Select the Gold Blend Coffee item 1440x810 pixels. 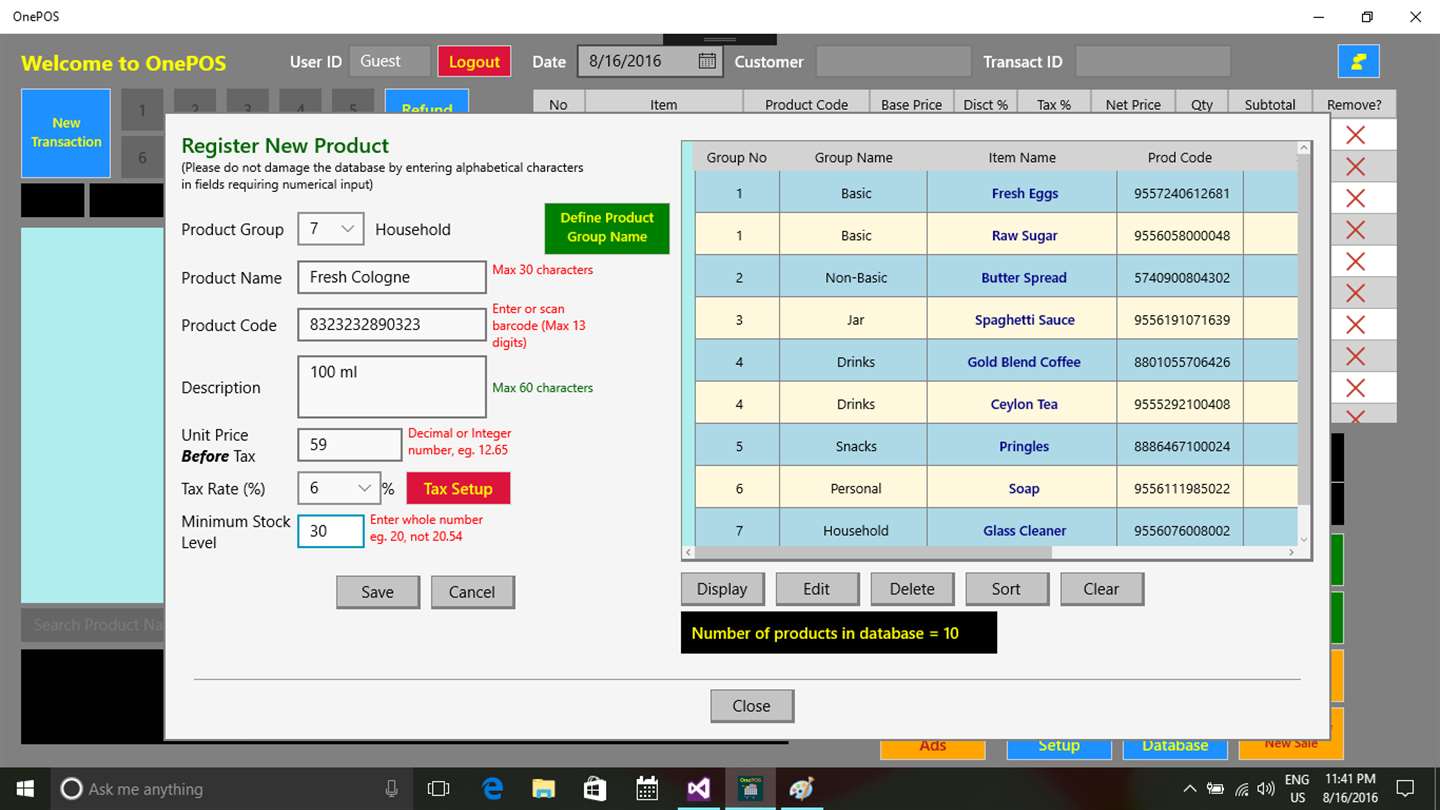(1024, 362)
